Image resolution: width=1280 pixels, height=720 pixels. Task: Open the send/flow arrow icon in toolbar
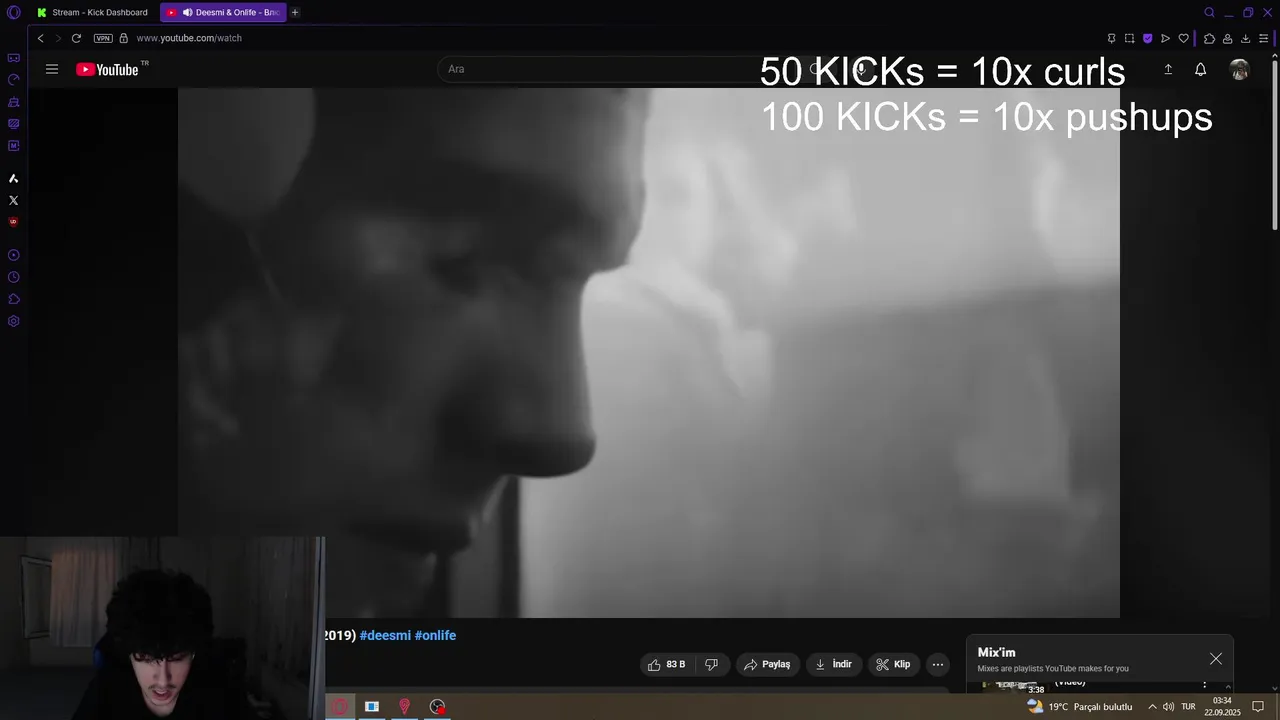pos(1165,38)
